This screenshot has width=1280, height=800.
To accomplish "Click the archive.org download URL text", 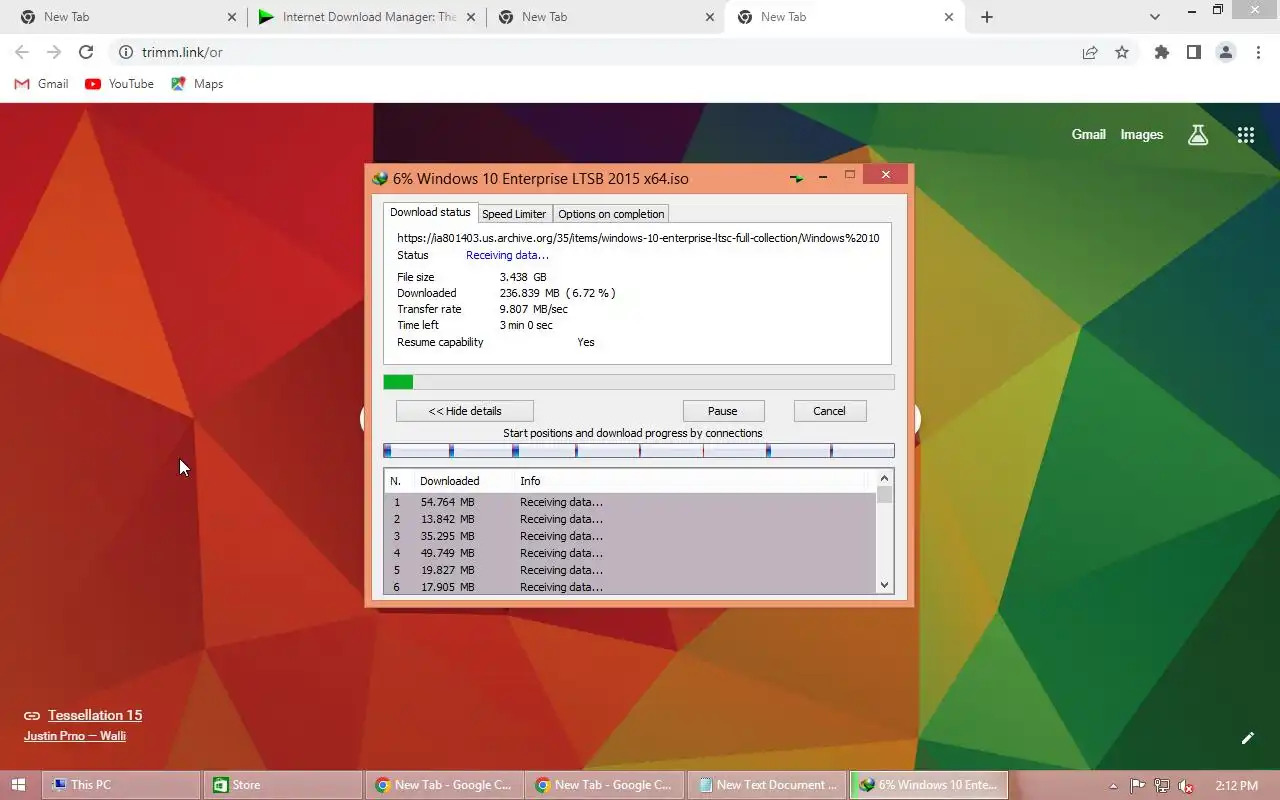I will coord(638,238).
